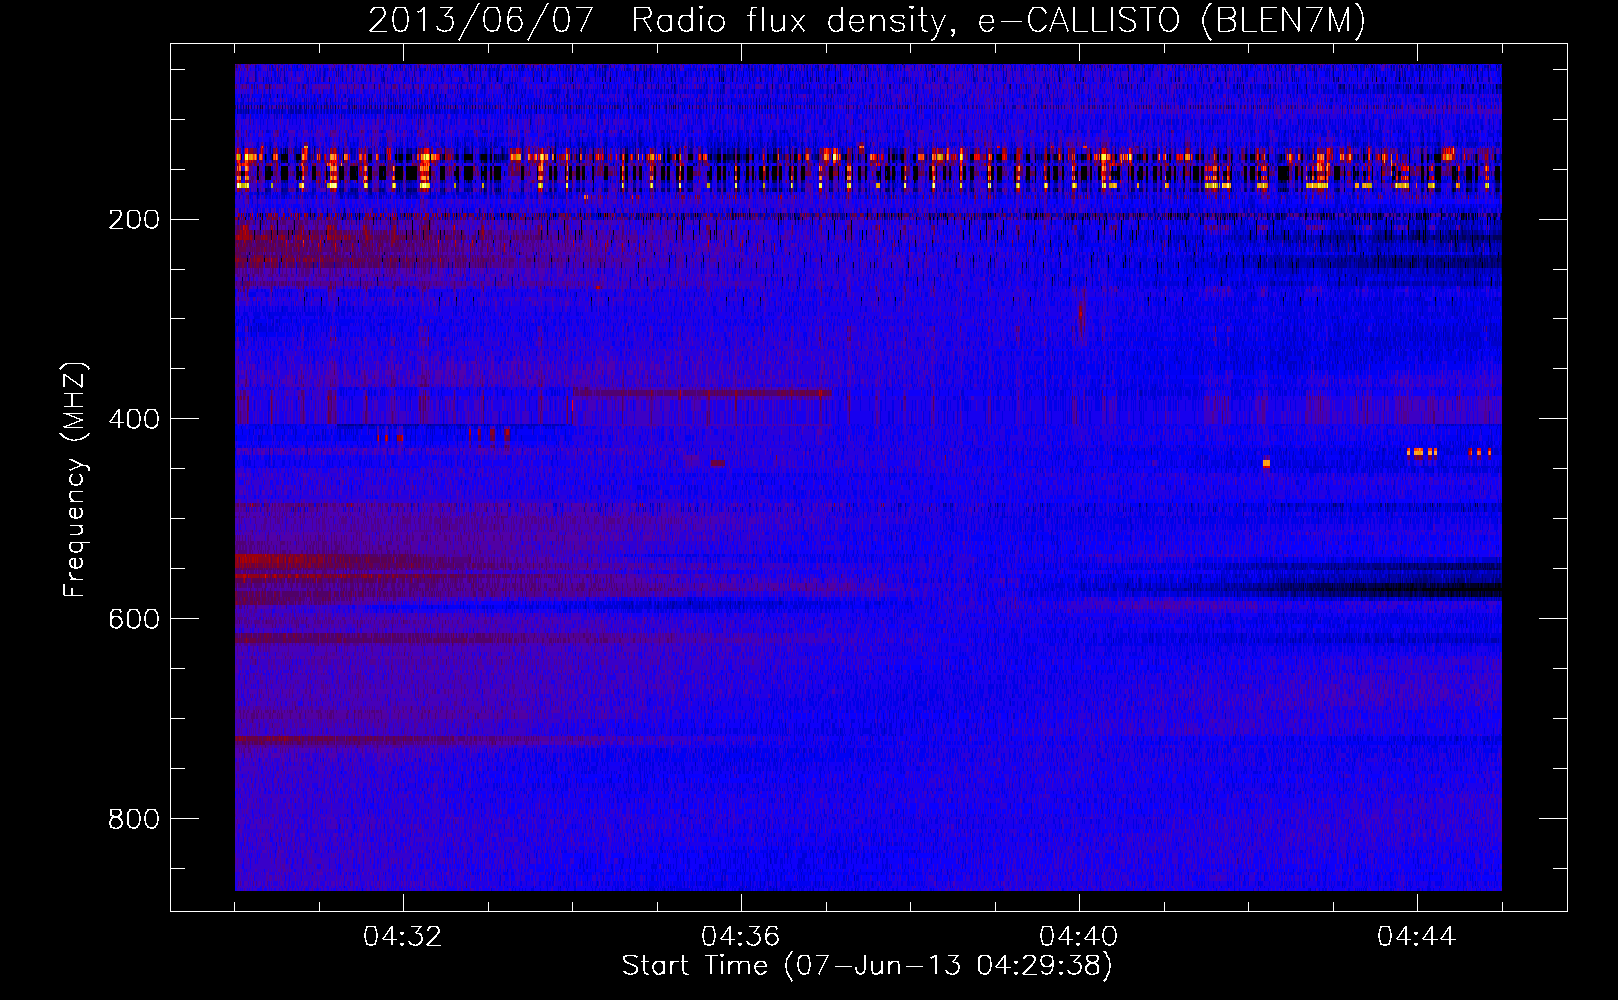
Task: Click the 200 frequency tick label
Action: point(134,220)
